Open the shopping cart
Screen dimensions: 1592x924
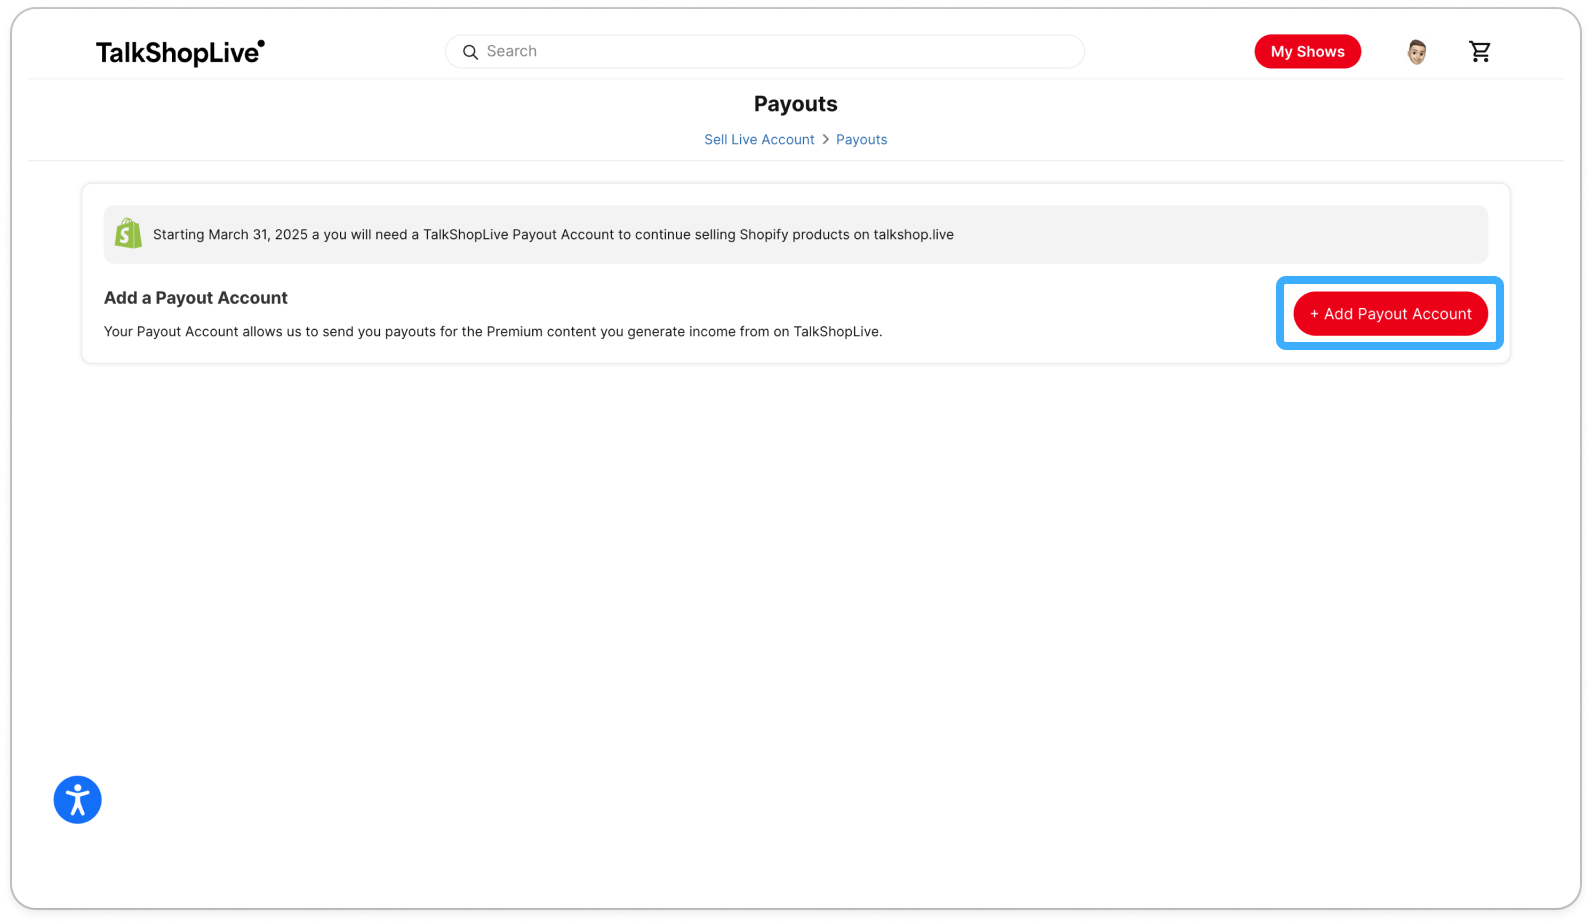1480,52
